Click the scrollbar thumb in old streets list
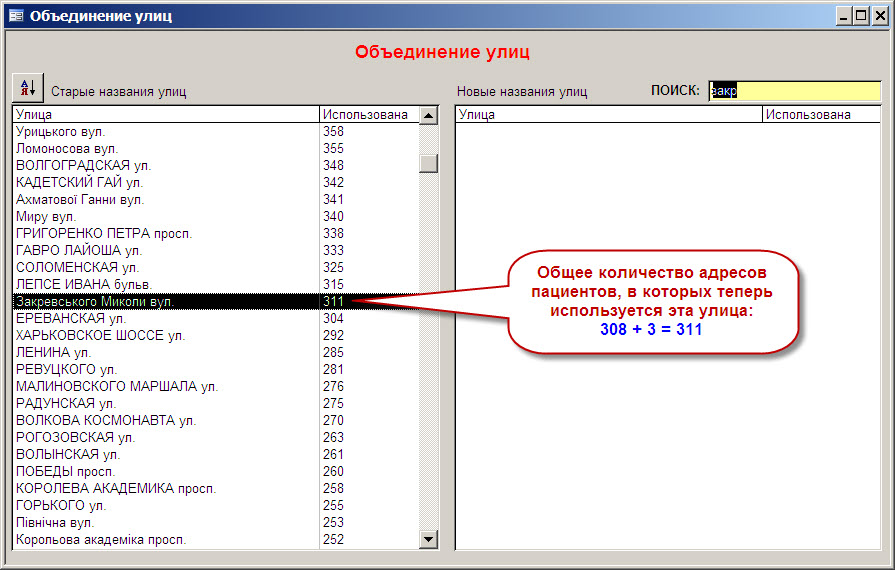The height and width of the screenshot is (570, 895). (428, 163)
